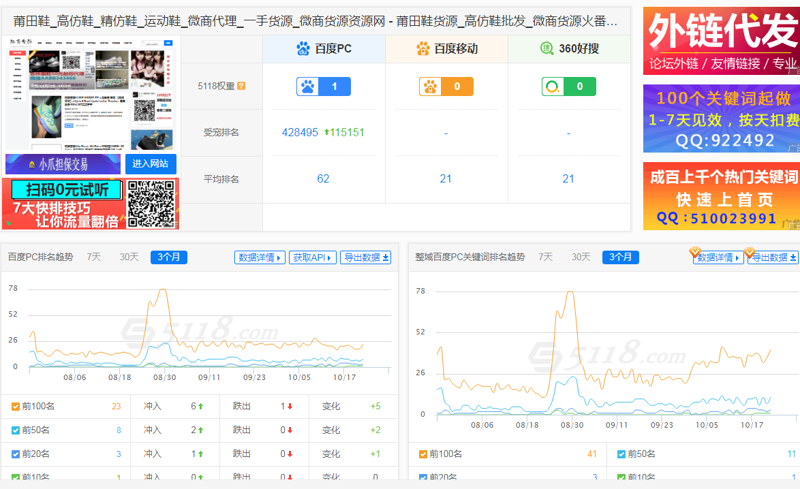
Task: Click the QR code in the red banner
Action: (151, 204)
